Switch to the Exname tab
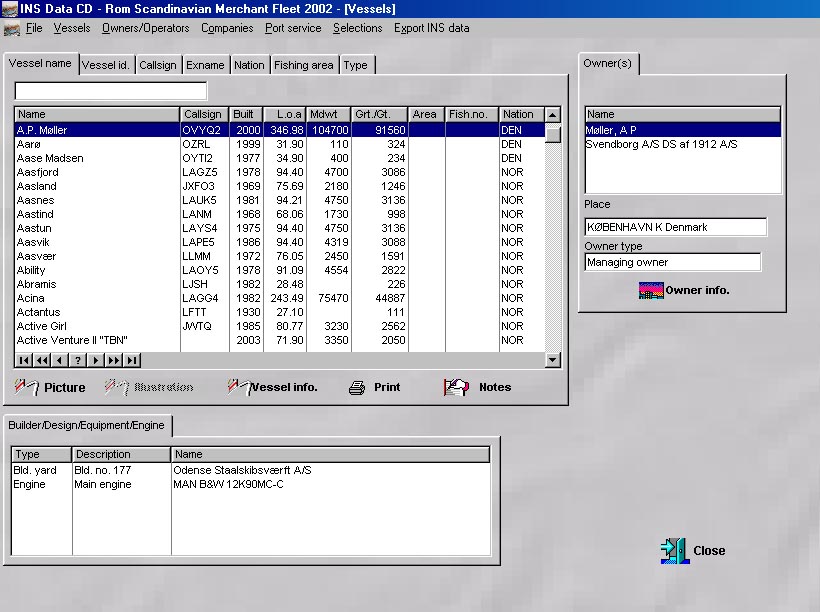 (205, 65)
